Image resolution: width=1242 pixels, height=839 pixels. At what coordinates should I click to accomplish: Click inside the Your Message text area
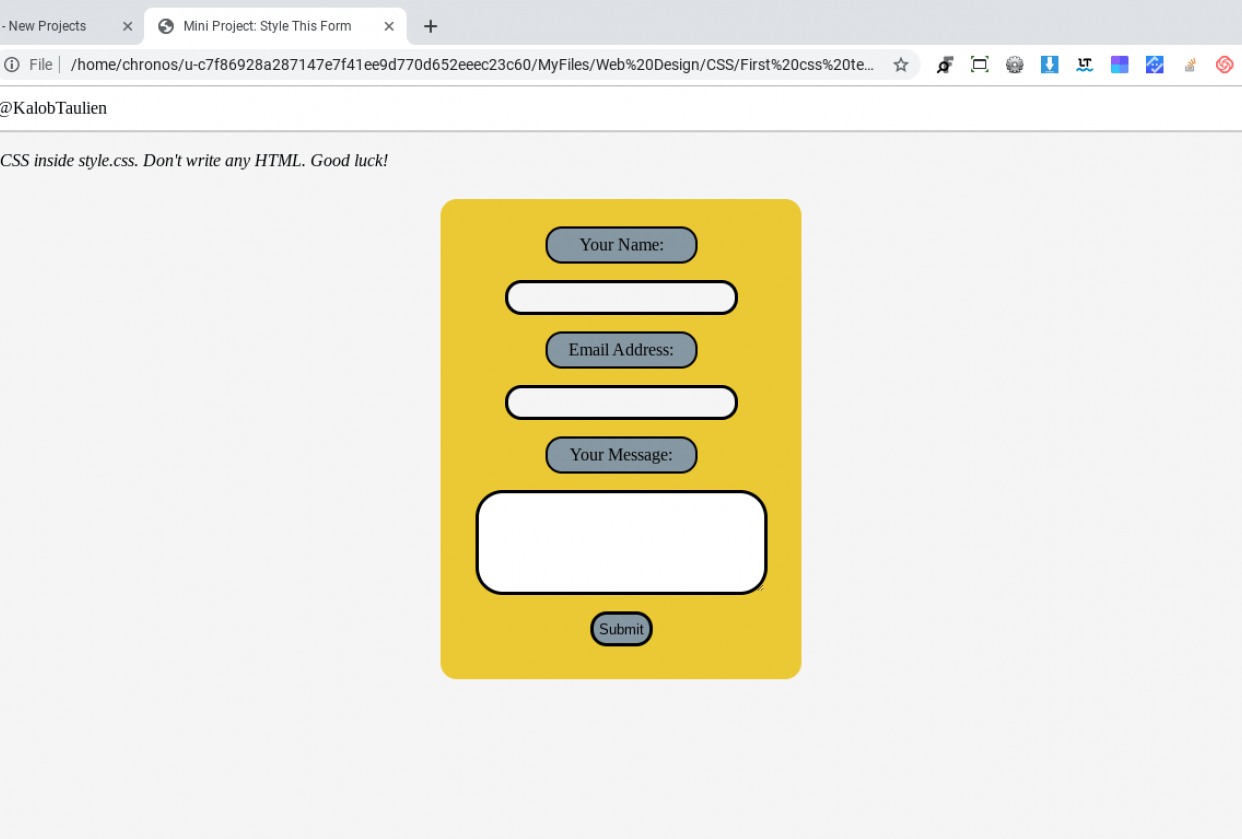[621, 541]
